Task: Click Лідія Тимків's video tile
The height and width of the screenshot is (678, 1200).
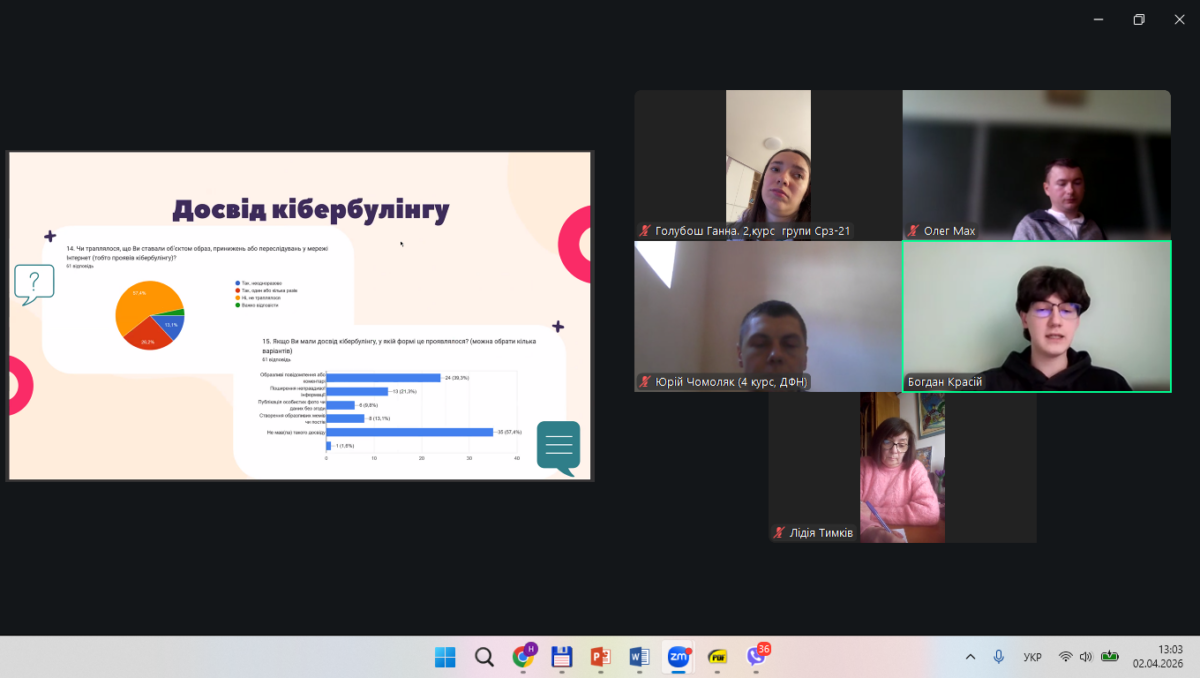Action: pyautogui.click(x=902, y=466)
